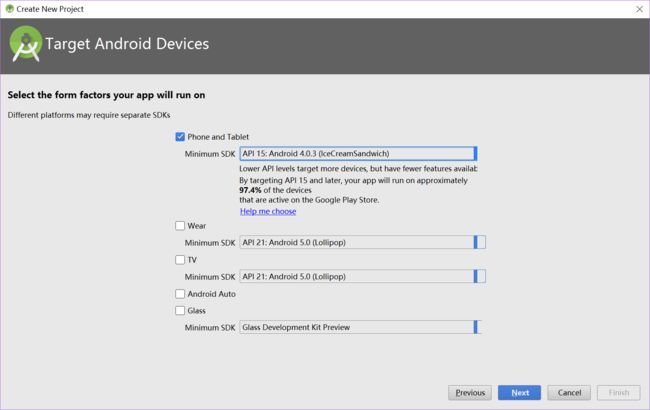Click 'that are active on the Google Play Store' text

[x=309, y=200]
